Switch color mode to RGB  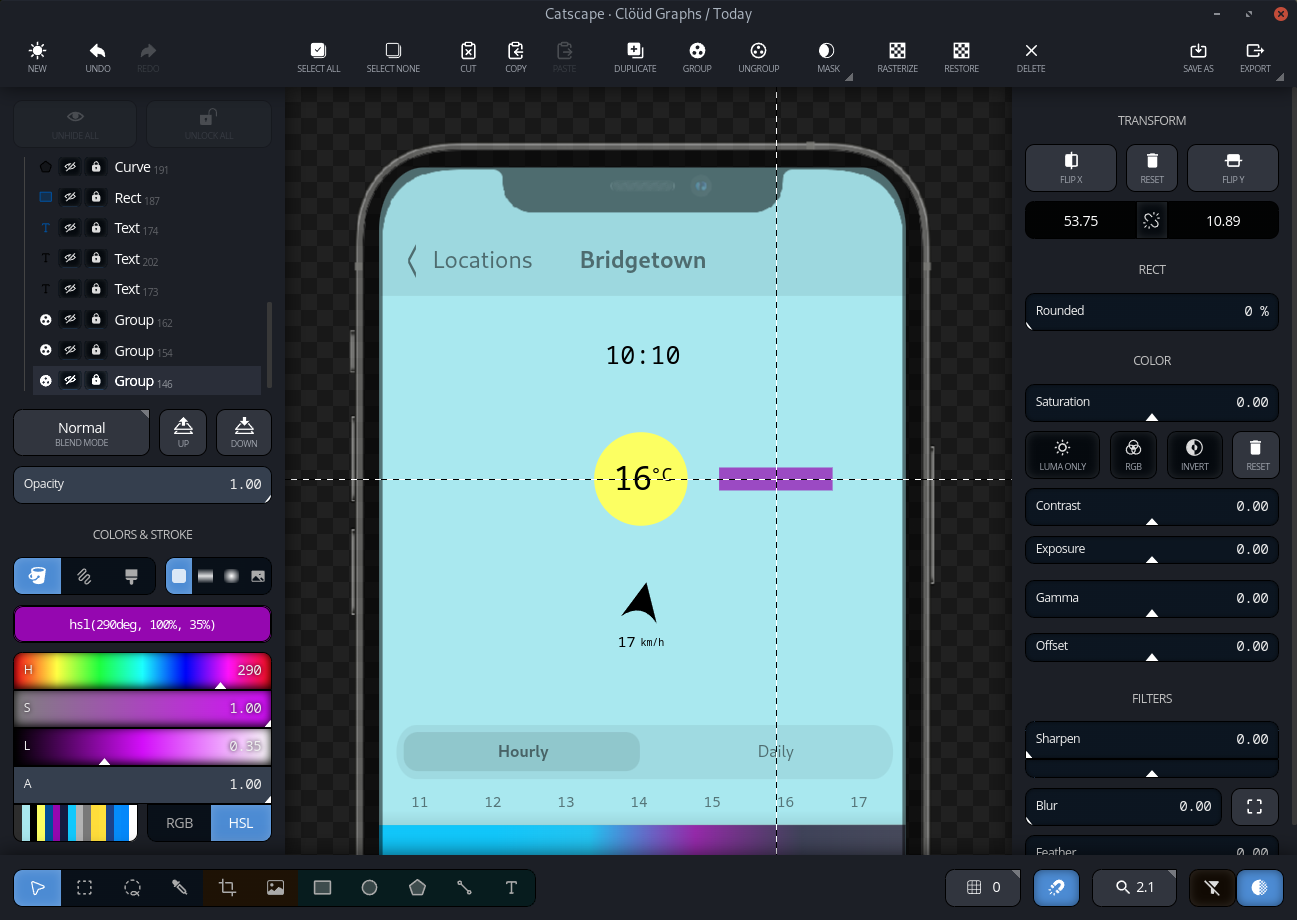[180, 823]
